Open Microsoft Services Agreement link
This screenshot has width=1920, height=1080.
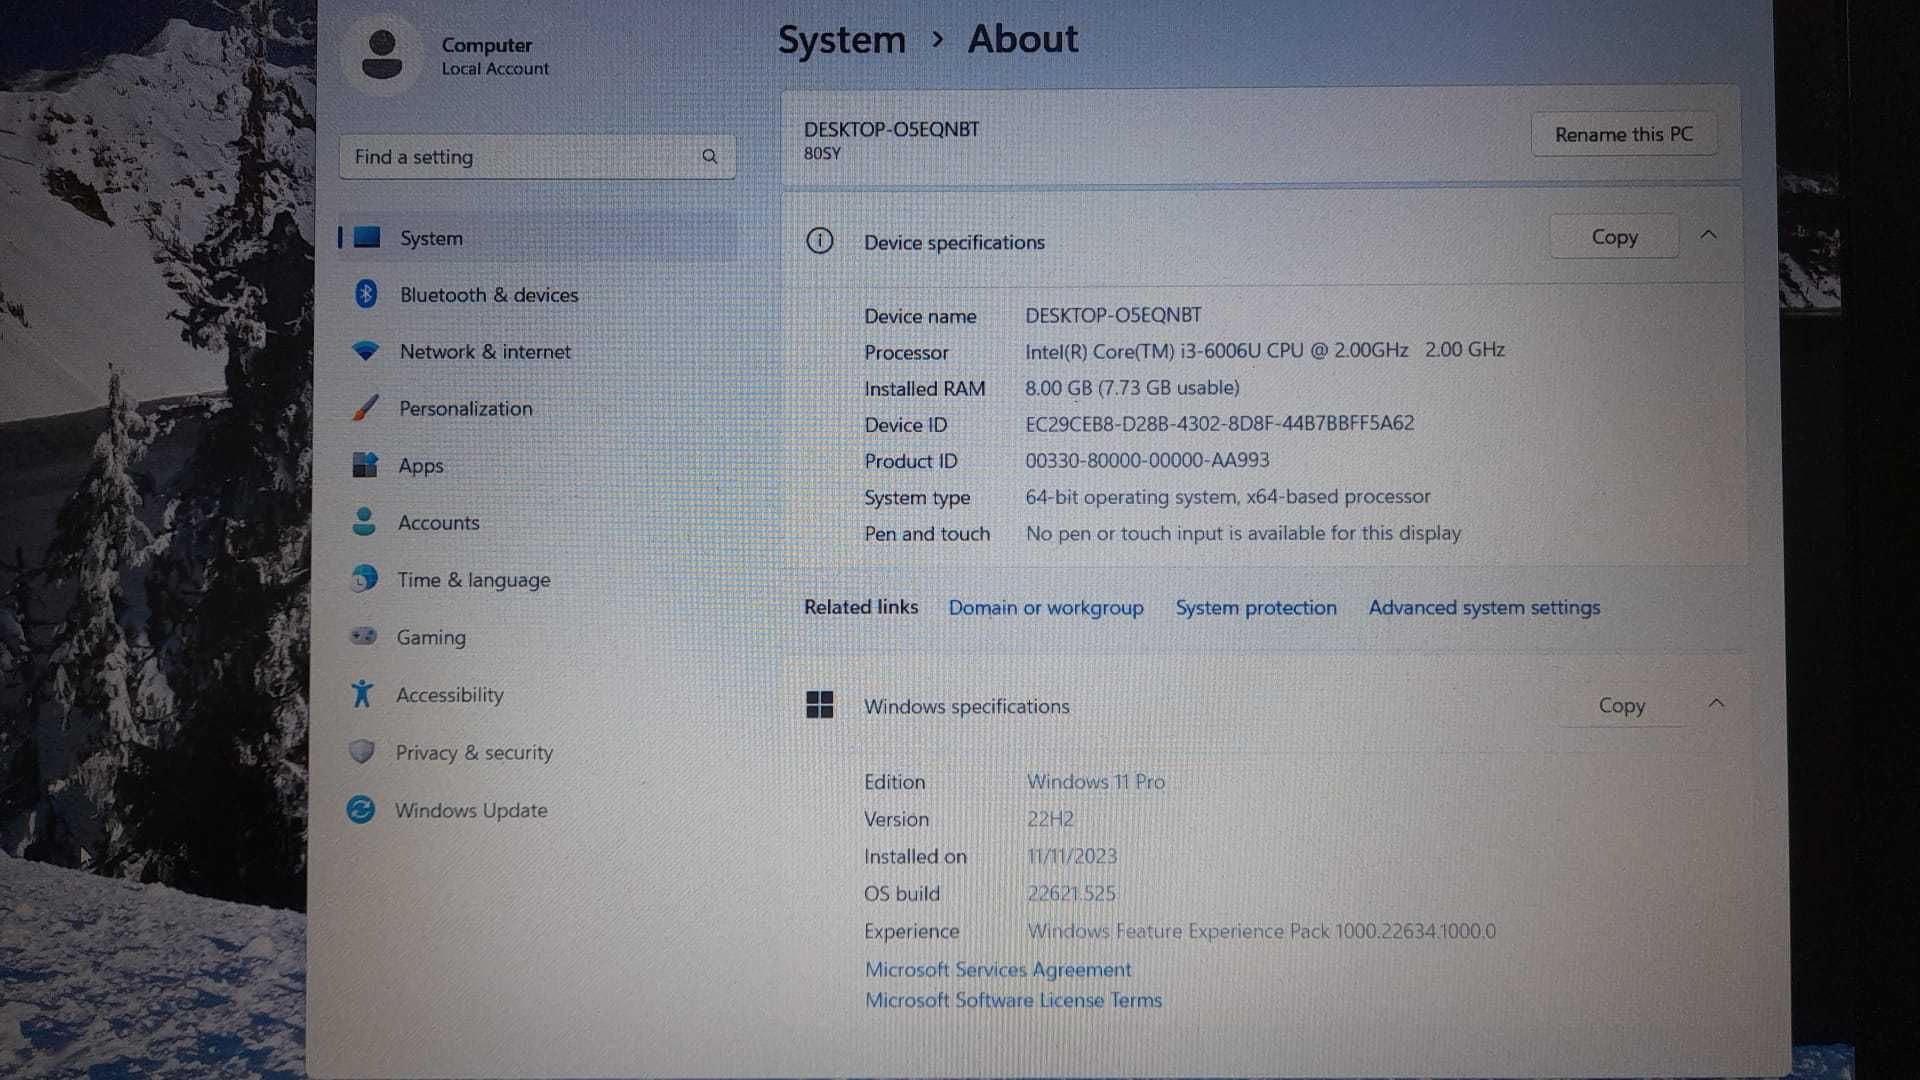998,969
